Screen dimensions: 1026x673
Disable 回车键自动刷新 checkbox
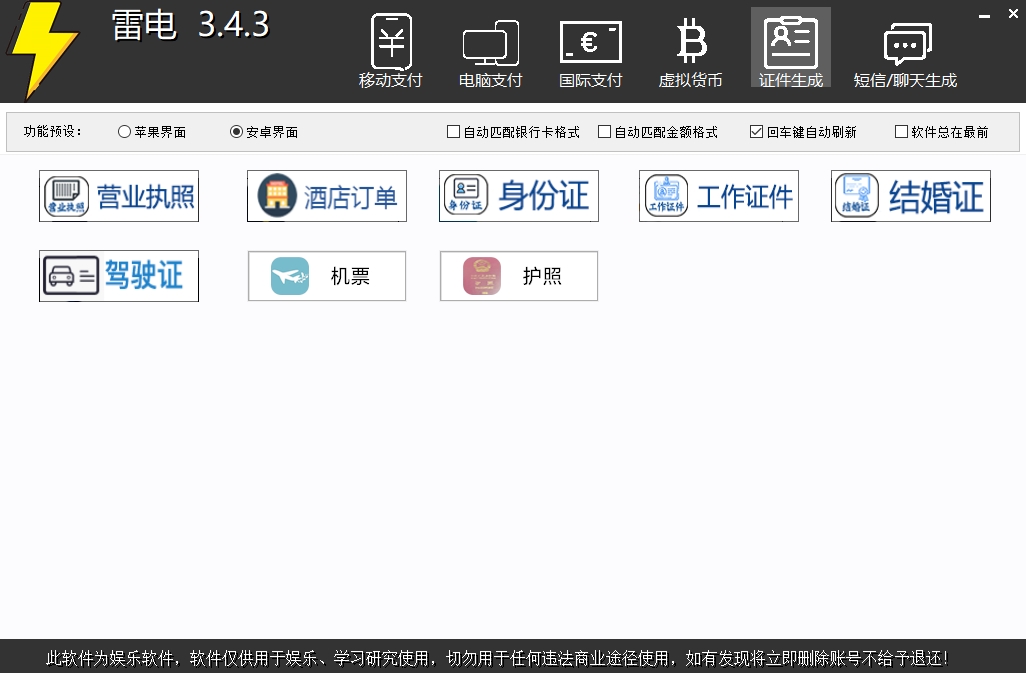point(756,131)
